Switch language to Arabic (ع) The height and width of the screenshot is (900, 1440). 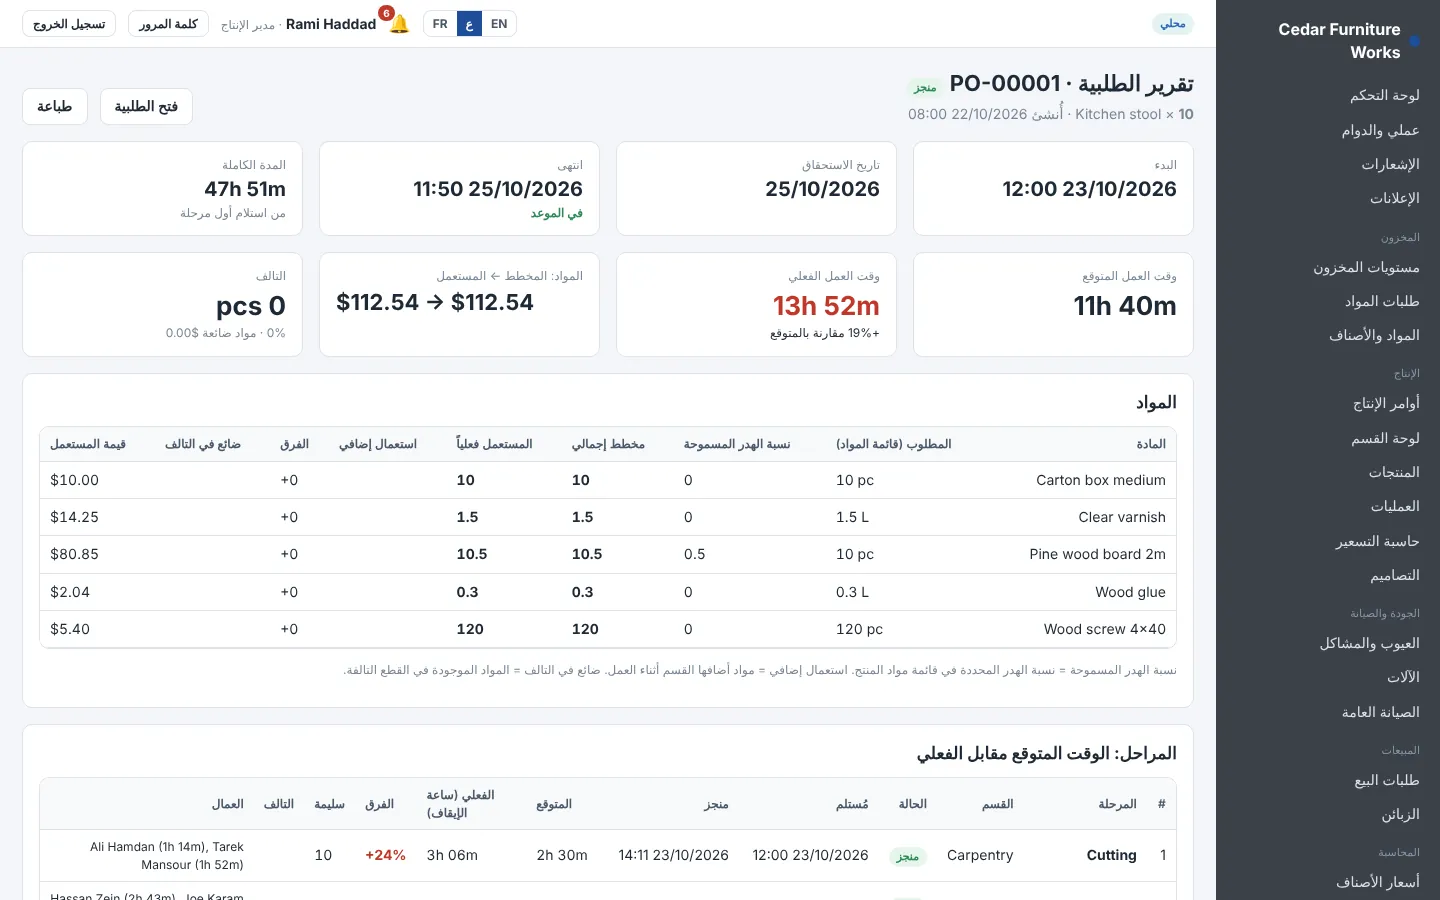point(469,24)
